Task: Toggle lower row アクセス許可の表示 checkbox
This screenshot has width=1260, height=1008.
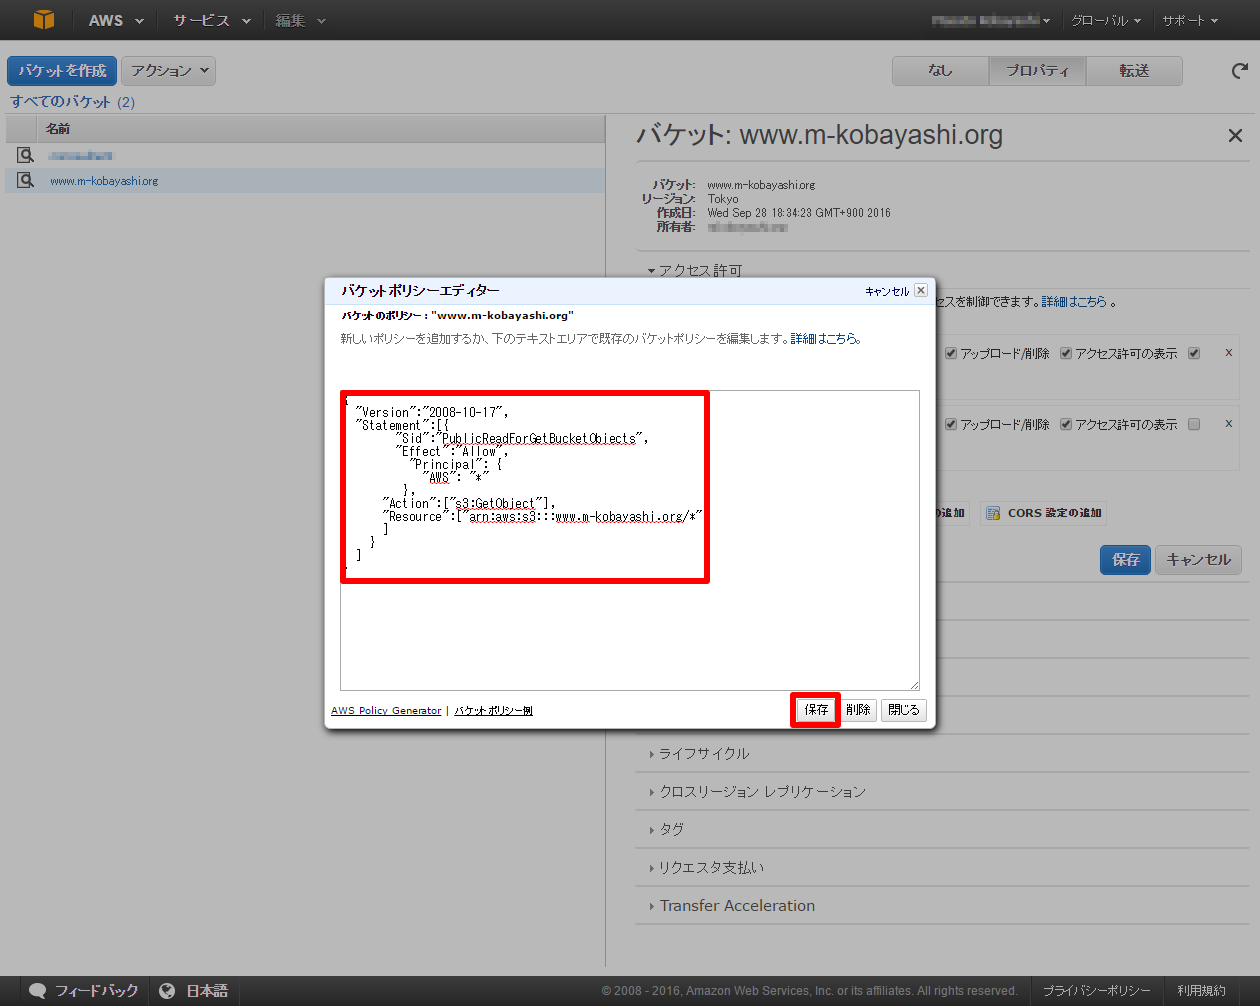Action: (1066, 424)
